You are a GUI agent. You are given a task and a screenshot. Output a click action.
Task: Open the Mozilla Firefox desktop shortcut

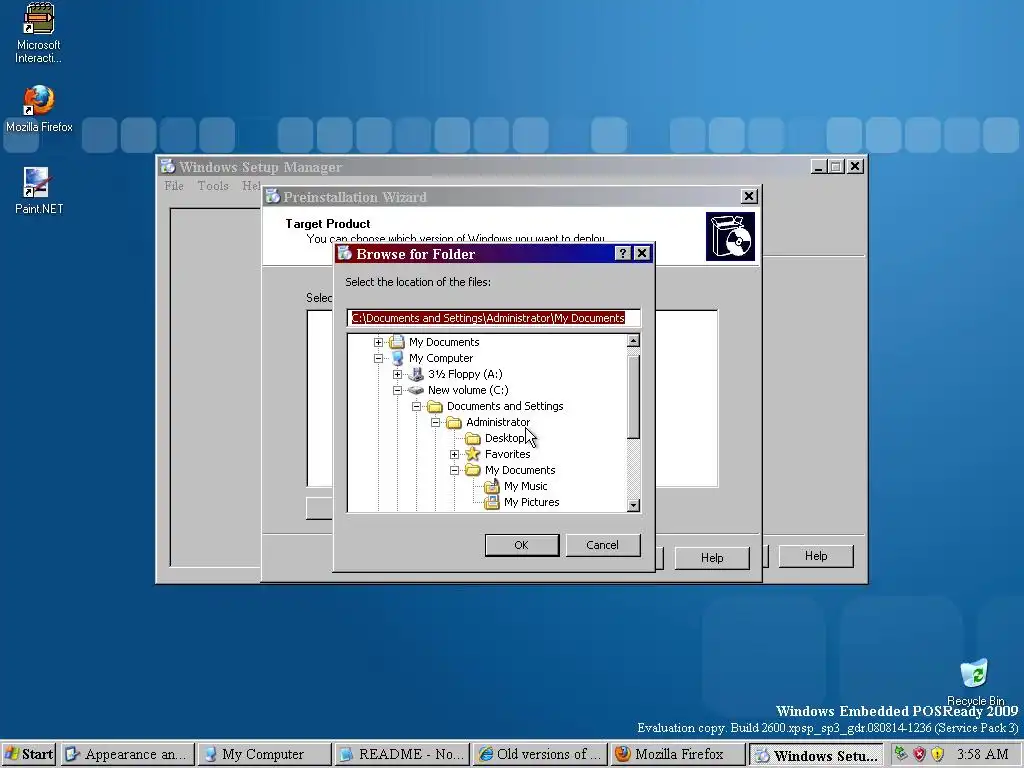click(39, 109)
